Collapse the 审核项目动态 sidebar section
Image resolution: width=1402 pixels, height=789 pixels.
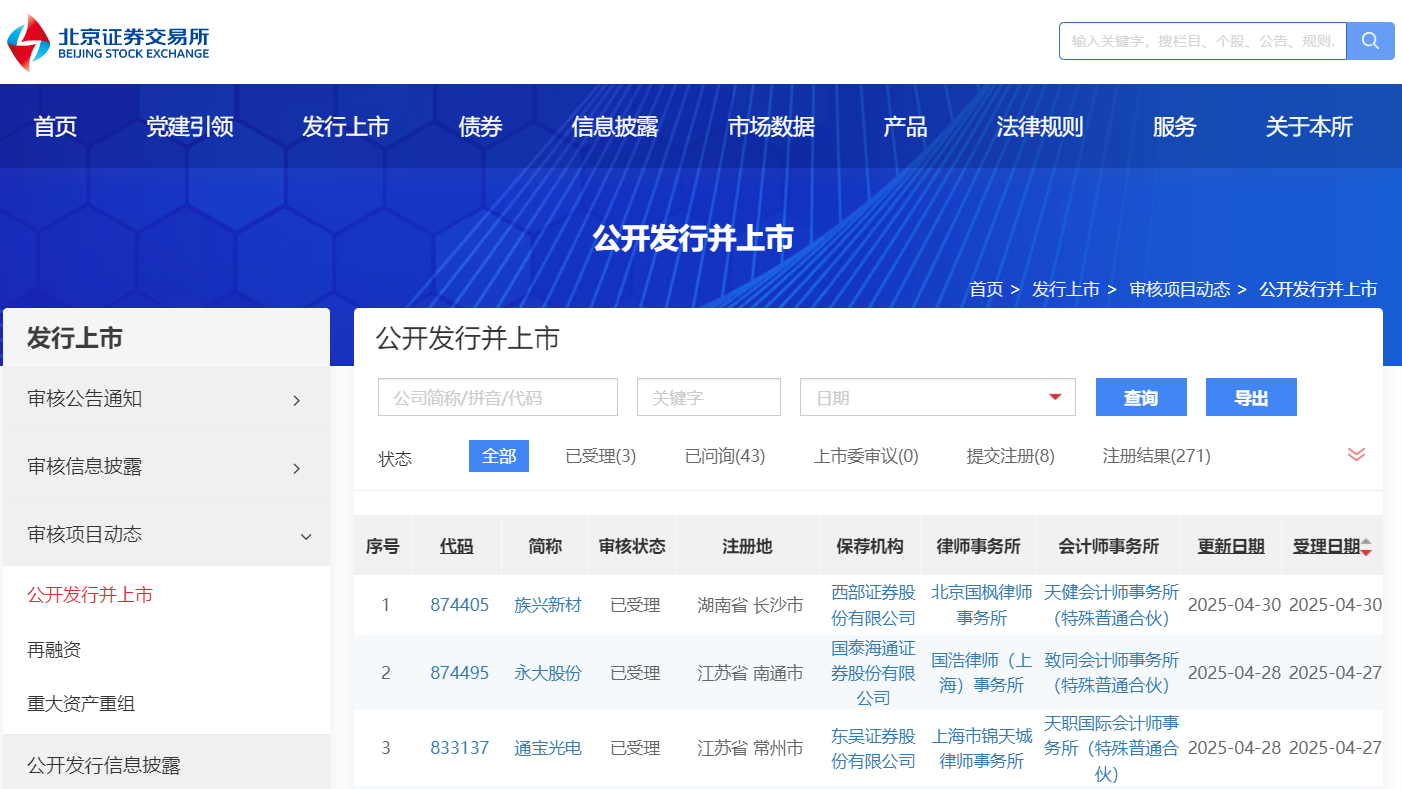pos(165,535)
